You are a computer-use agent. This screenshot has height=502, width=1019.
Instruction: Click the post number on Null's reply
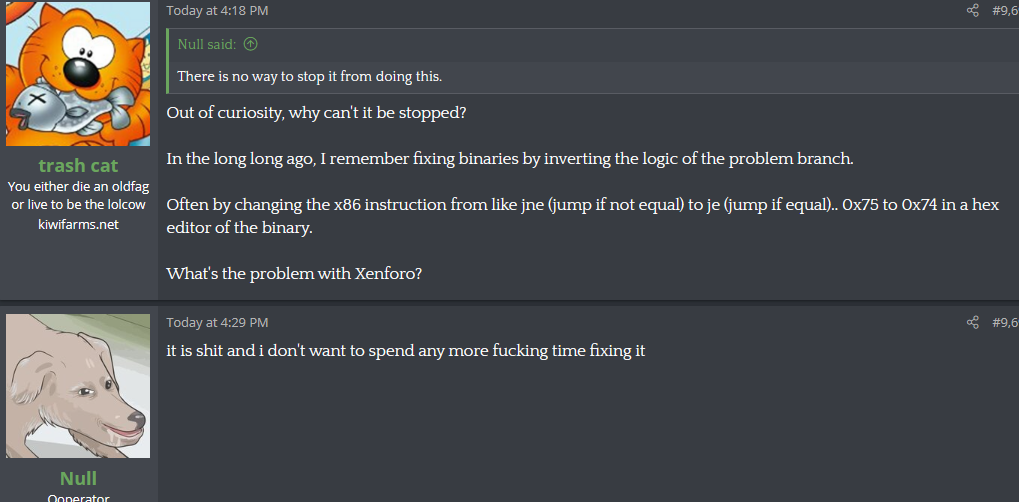point(1004,323)
